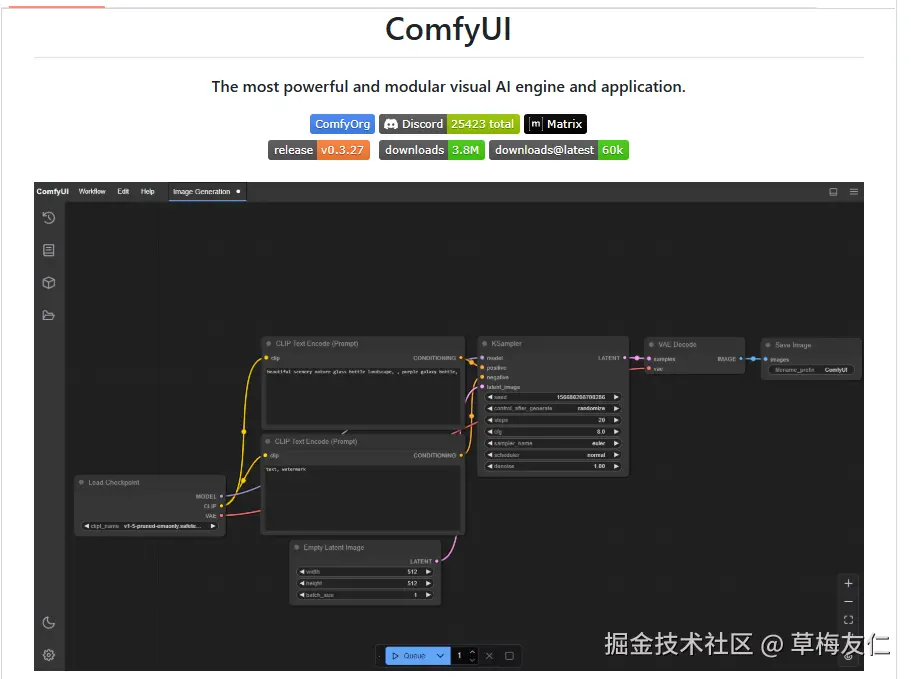This screenshot has width=911, height=679.
Task: Click the denoise 1.00 slider field
Action: coord(553,466)
